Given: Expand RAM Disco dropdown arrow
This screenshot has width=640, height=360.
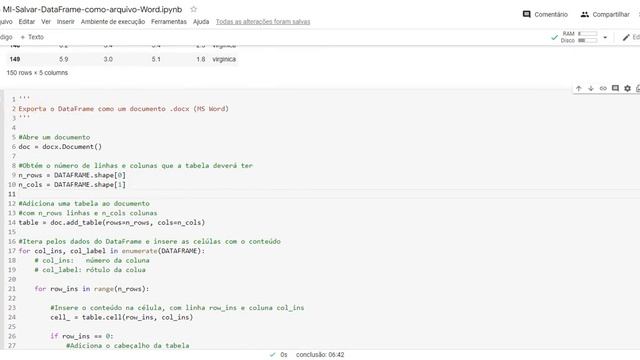Looking at the screenshot, I should coord(605,38).
